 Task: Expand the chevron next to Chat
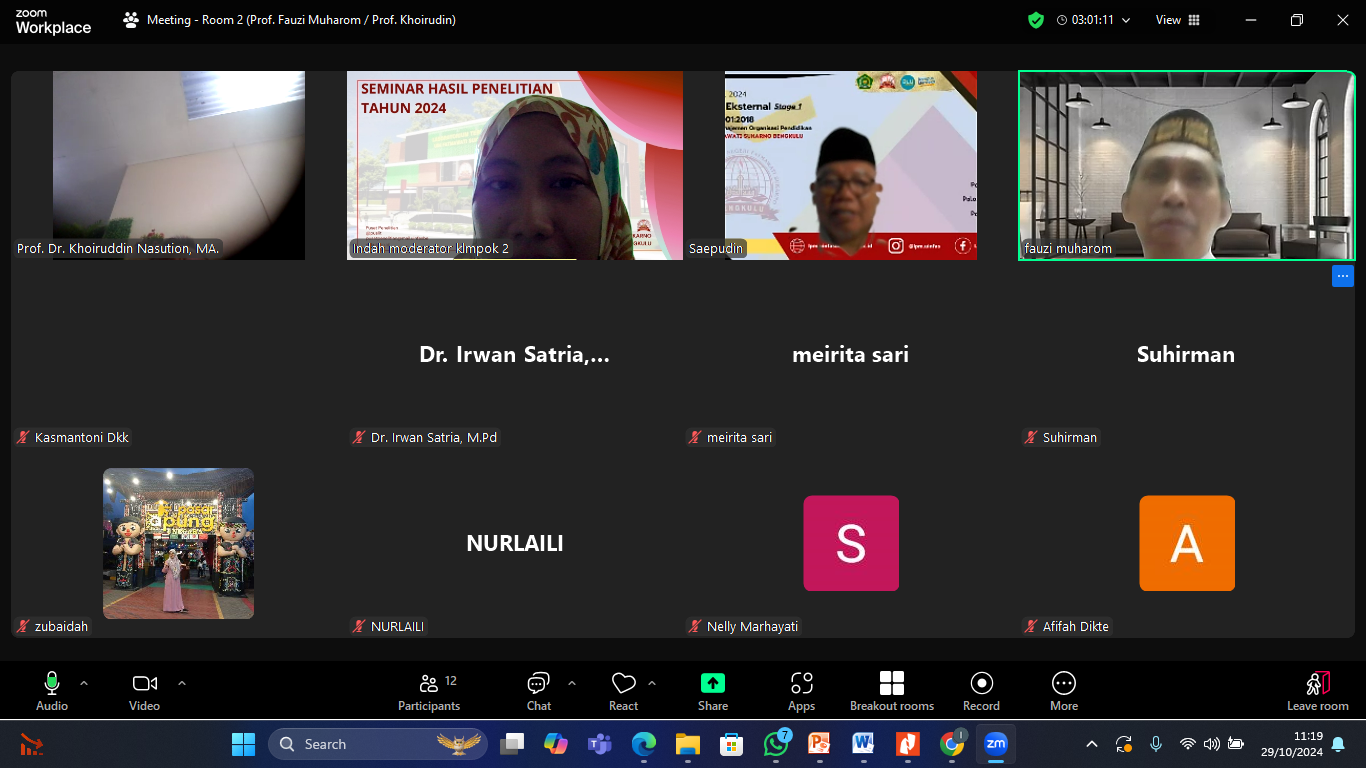click(572, 683)
